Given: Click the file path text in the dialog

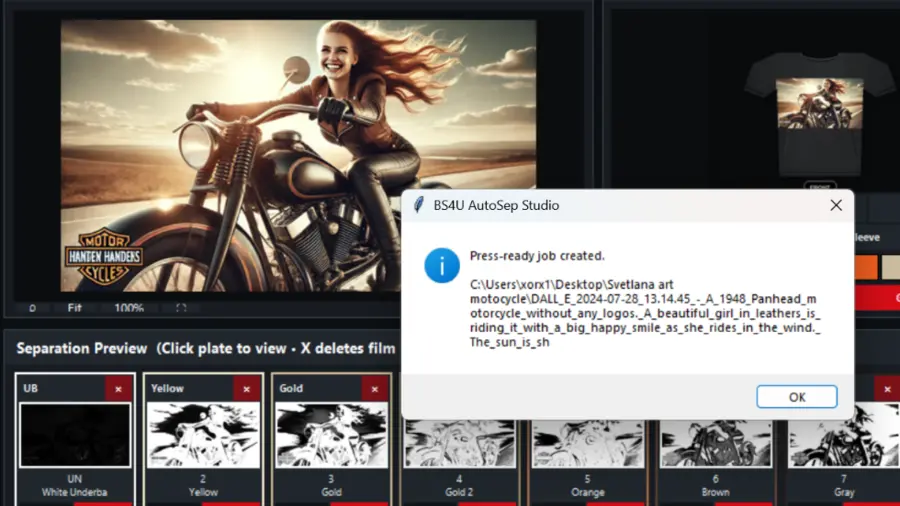Looking at the screenshot, I should 645,313.
